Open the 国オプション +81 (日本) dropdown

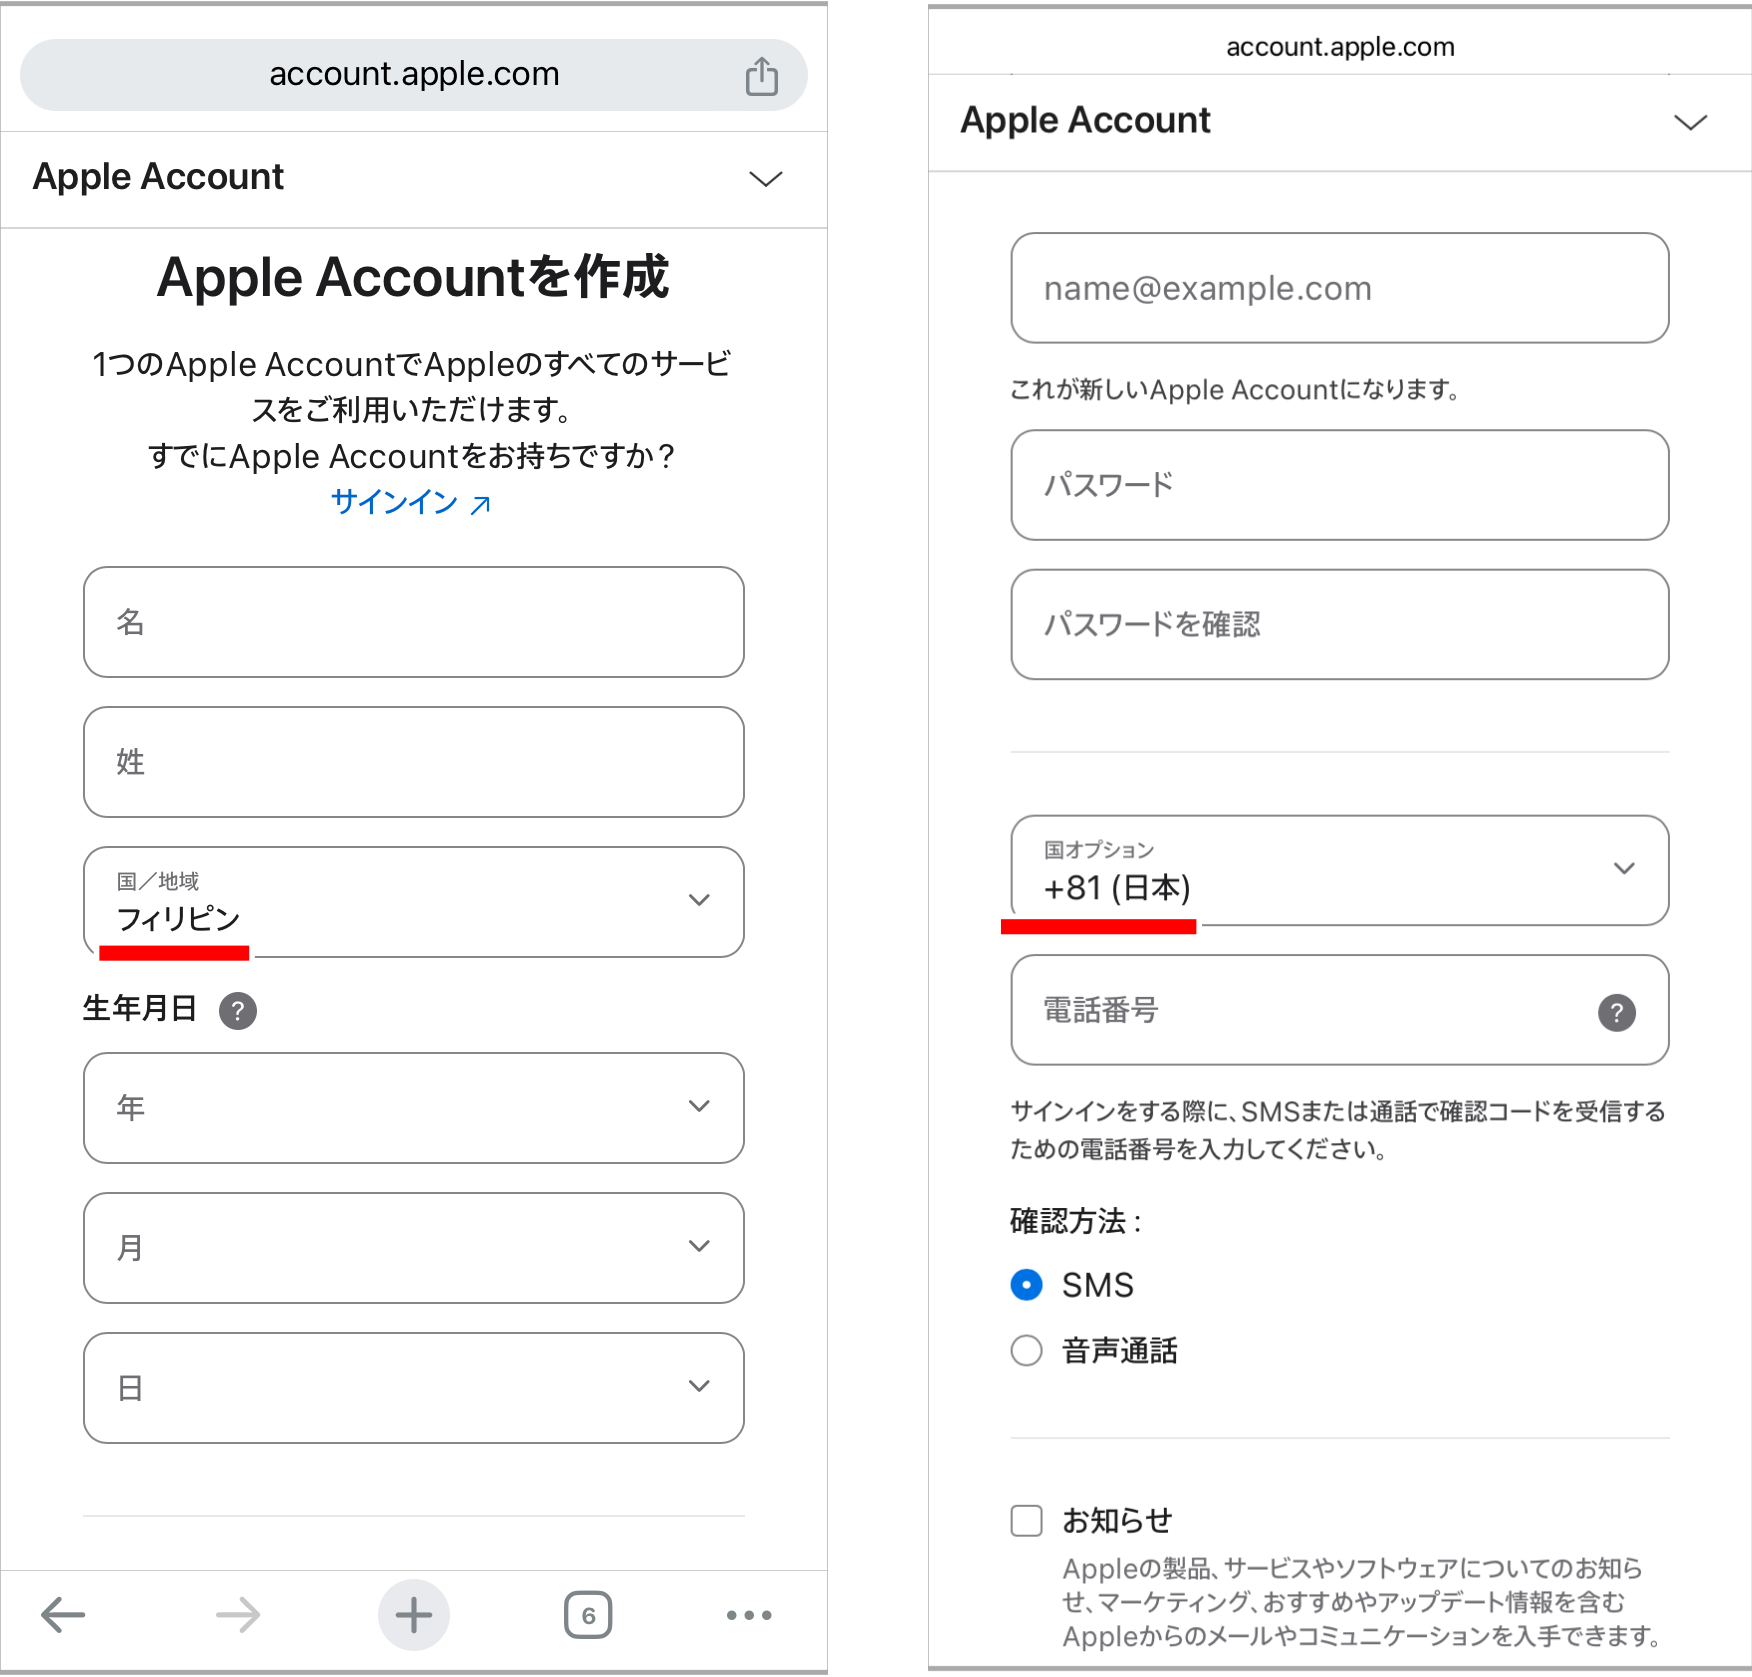pos(1340,870)
